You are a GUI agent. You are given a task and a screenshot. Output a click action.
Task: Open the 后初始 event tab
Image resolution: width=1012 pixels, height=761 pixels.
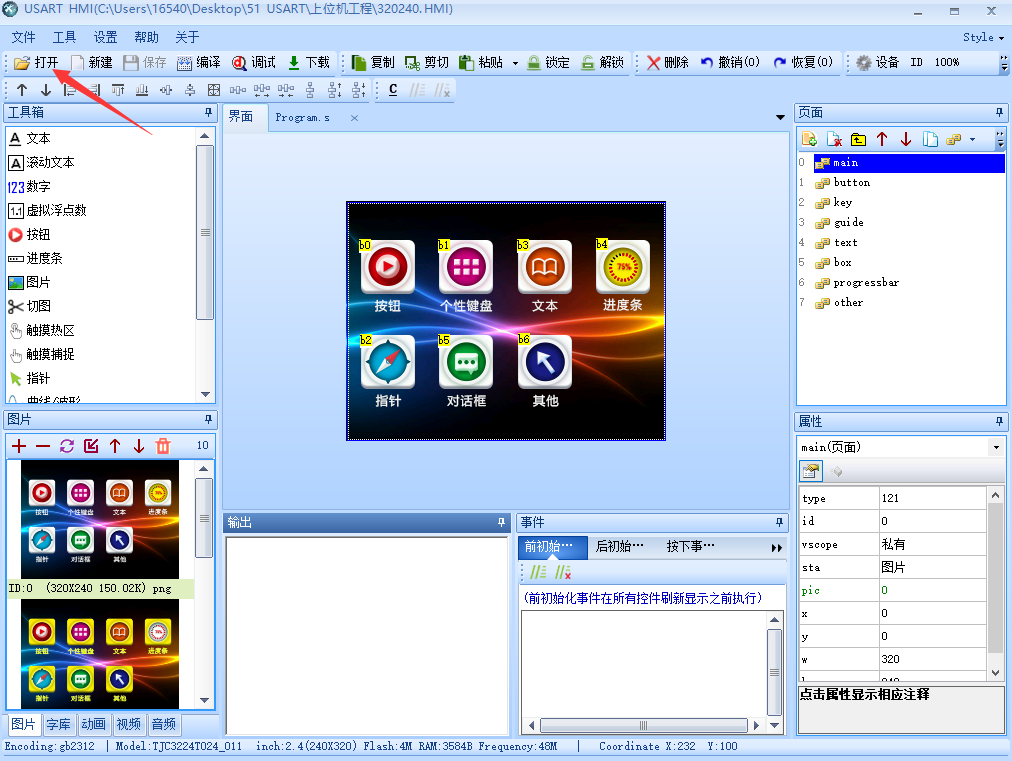(619, 547)
